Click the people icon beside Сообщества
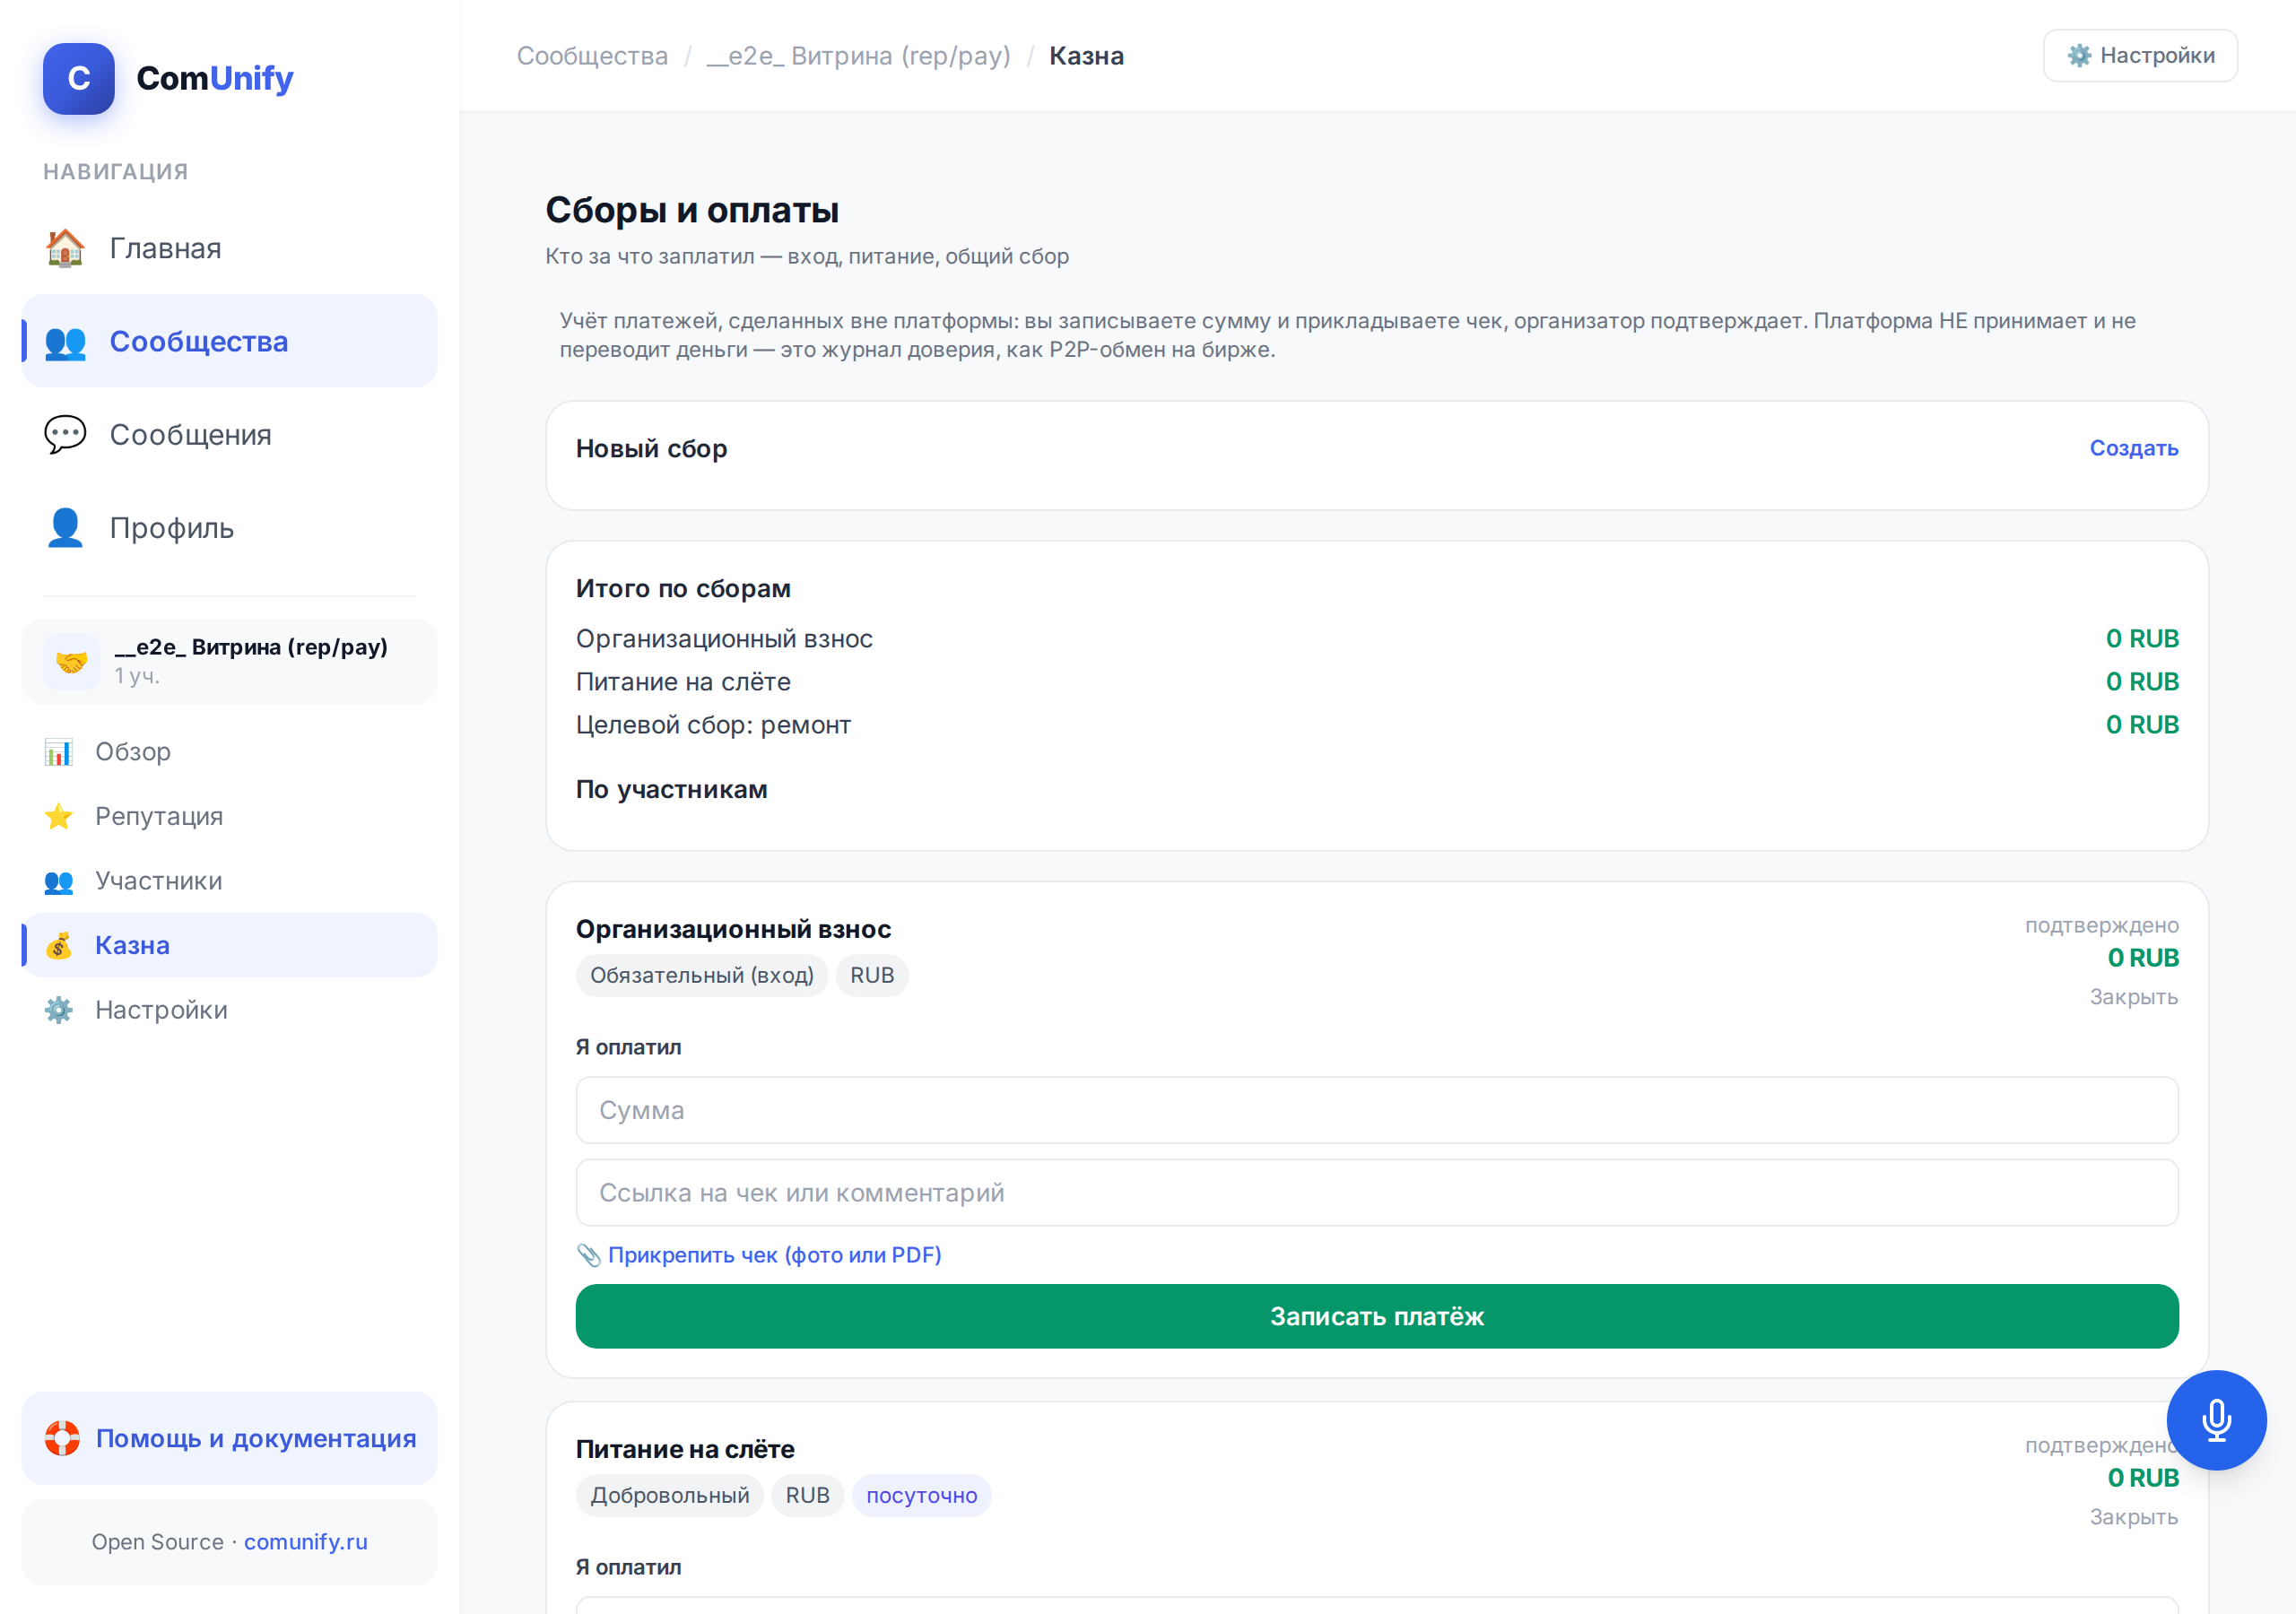 click(65, 342)
